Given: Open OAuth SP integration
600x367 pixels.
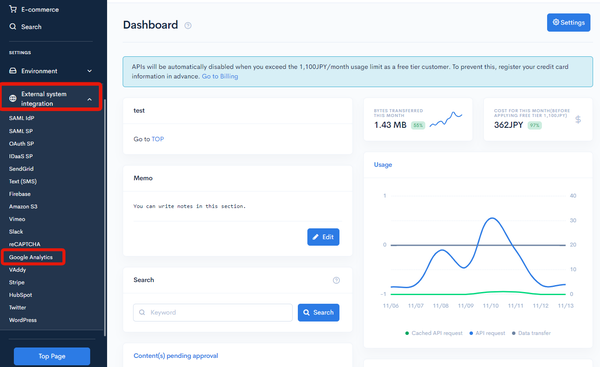Looking at the screenshot, I should coord(21,144).
